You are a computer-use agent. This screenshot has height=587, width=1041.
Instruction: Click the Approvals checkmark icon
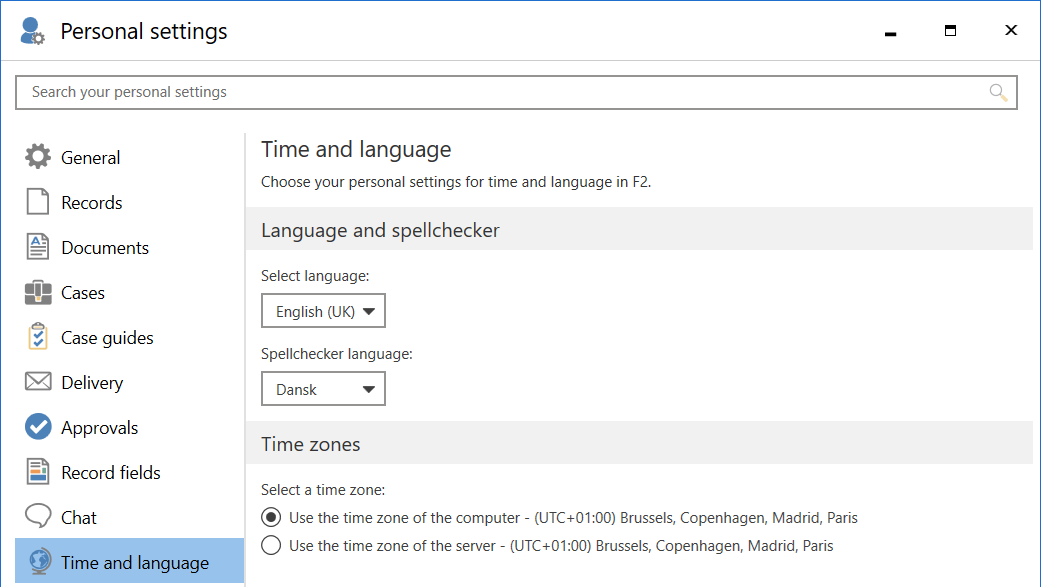click(x=38, y=427)
